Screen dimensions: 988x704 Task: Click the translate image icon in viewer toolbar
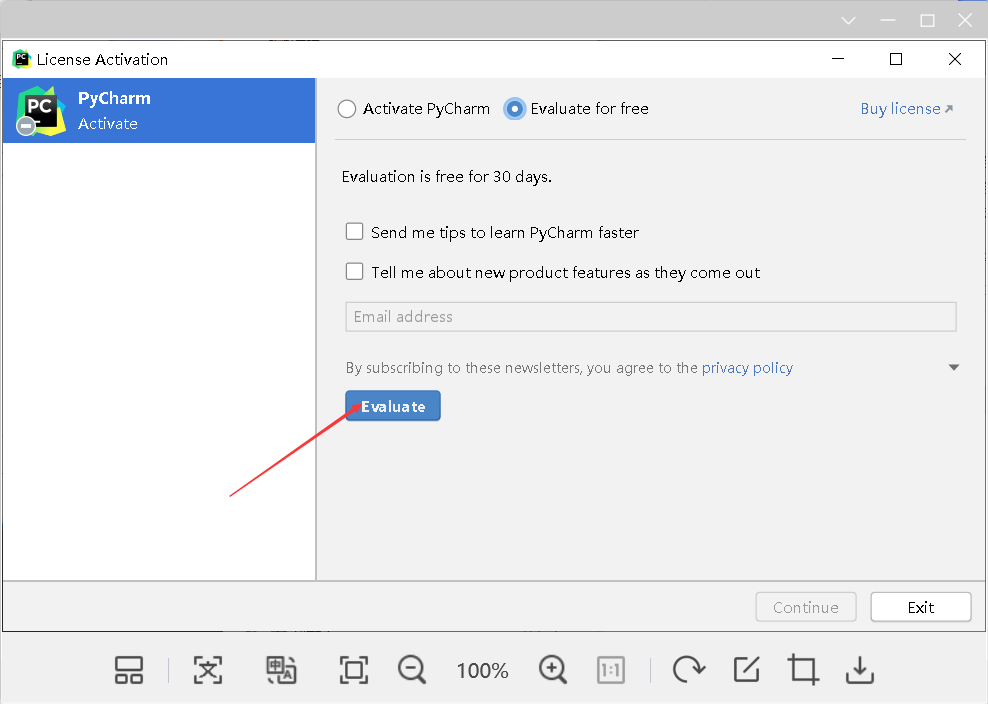click(281, 670)
